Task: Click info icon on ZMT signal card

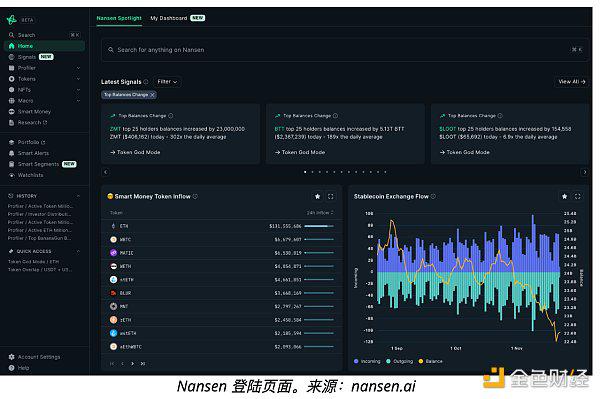Action: coord(171,116)
